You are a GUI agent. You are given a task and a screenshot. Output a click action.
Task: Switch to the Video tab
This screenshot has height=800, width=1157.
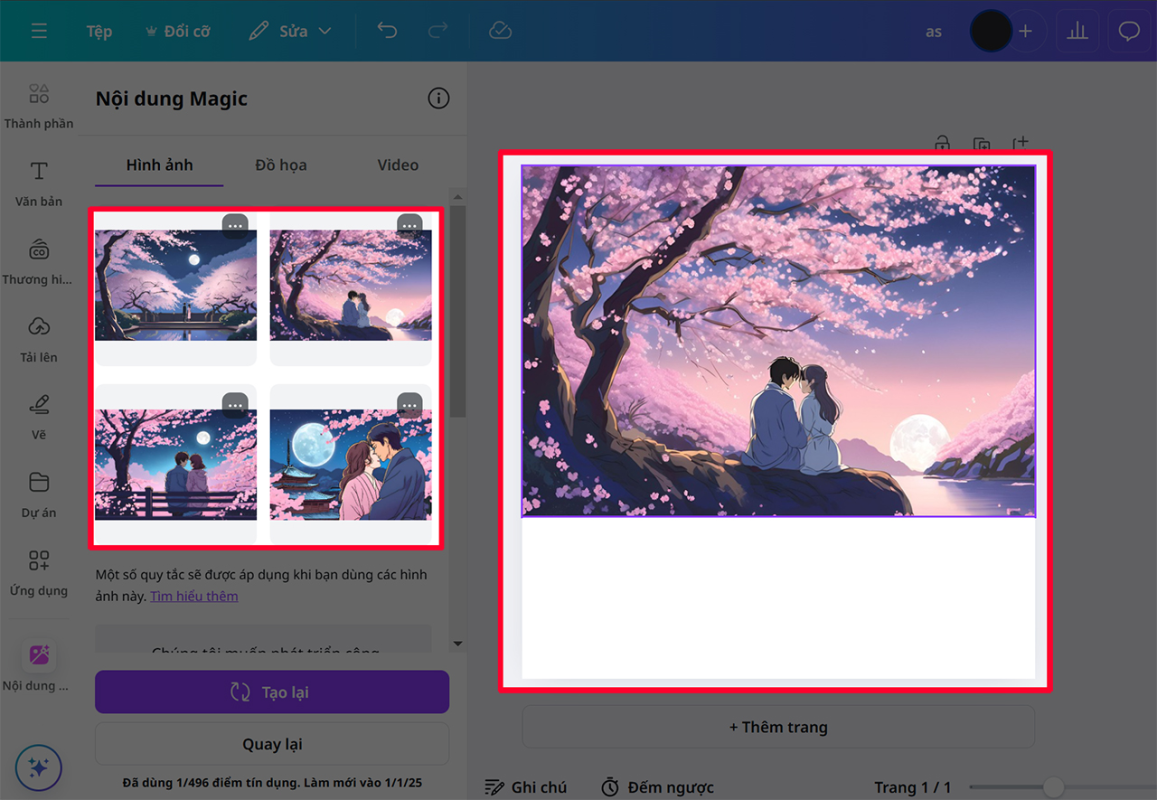(x=398, y=165)
